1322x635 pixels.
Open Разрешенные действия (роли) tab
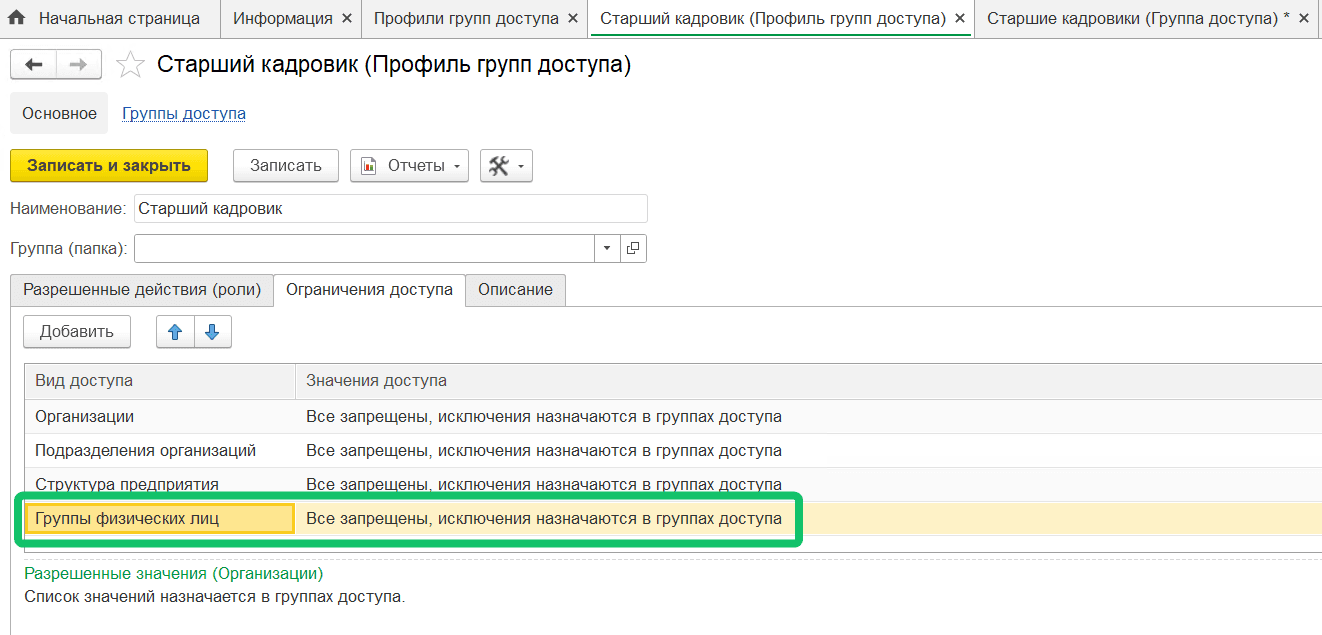[142, 290]
